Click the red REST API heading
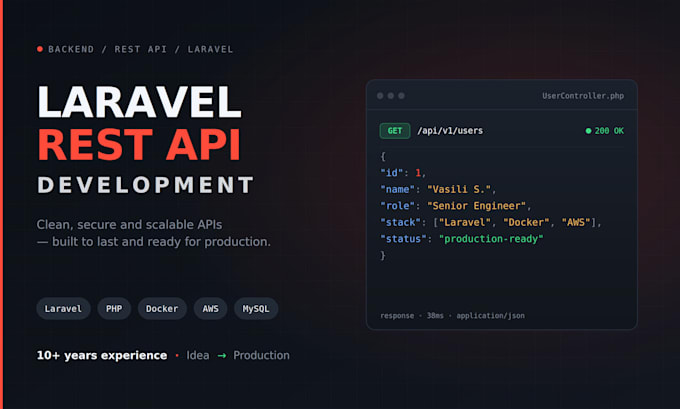Screen dimensions: 680x409 (139, 144)
